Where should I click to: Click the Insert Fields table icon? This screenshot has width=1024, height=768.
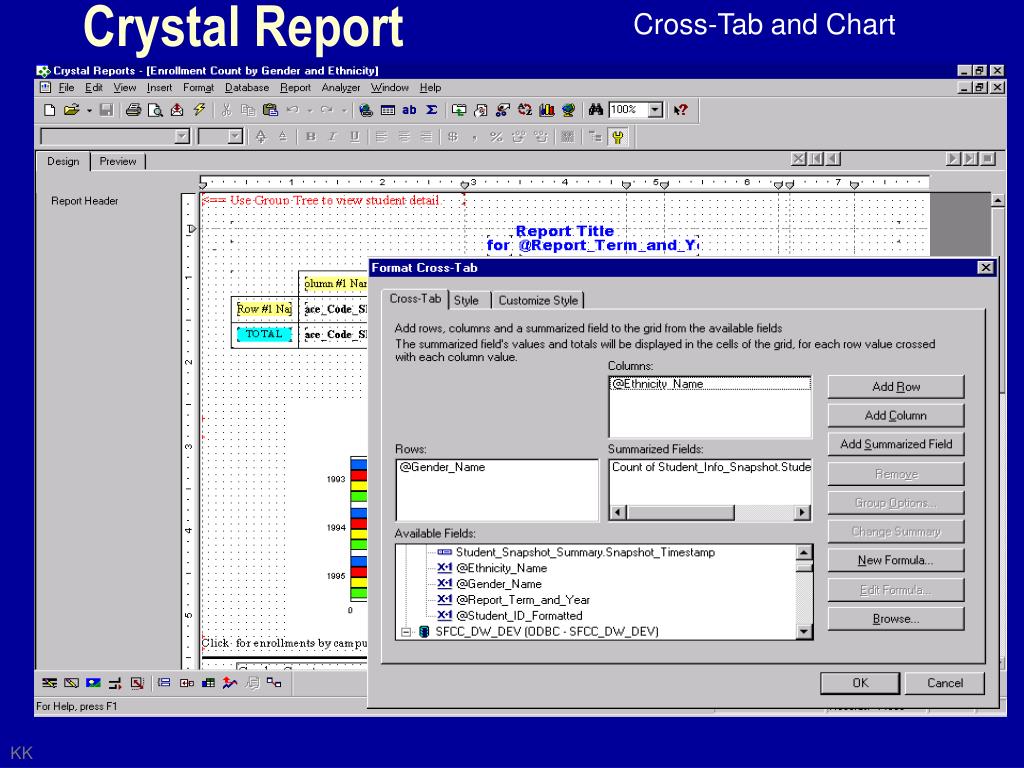(388, 110)
